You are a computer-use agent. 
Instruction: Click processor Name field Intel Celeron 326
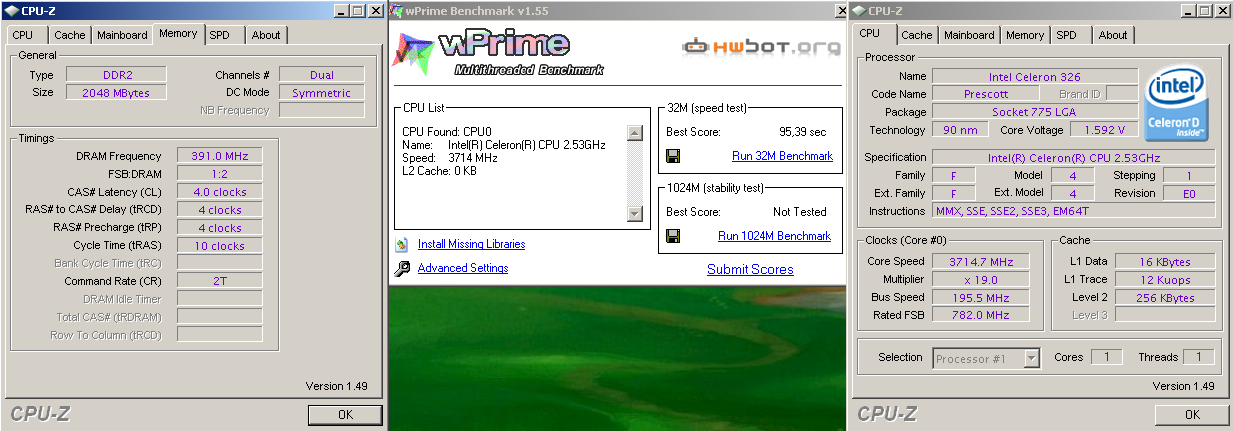click(x=1034, y=76)
